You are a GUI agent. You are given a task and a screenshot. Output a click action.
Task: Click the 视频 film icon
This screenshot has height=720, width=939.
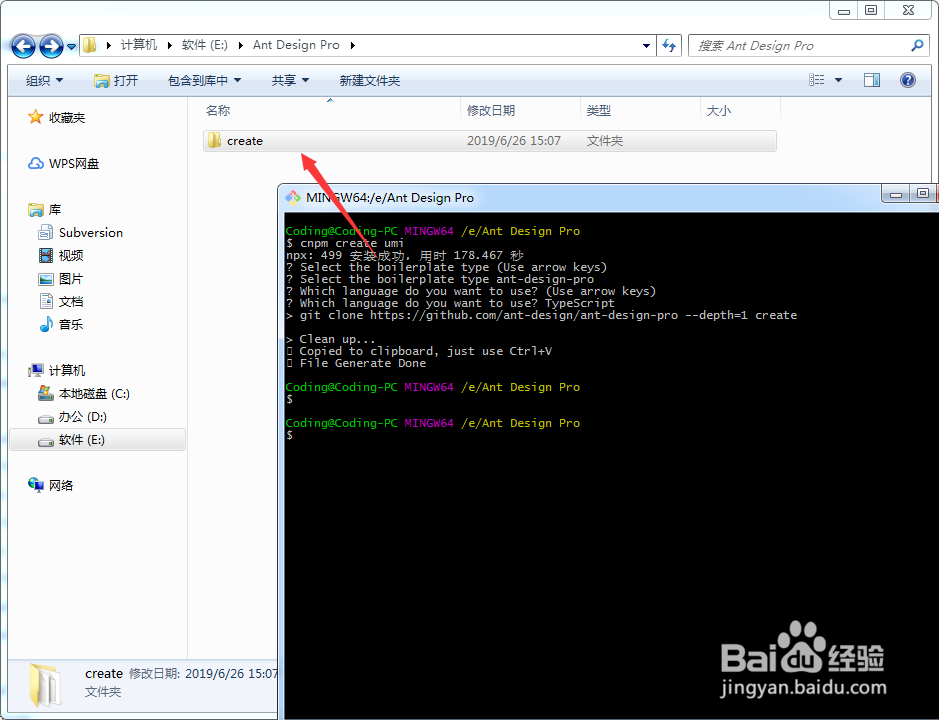[x=46, y=256]
